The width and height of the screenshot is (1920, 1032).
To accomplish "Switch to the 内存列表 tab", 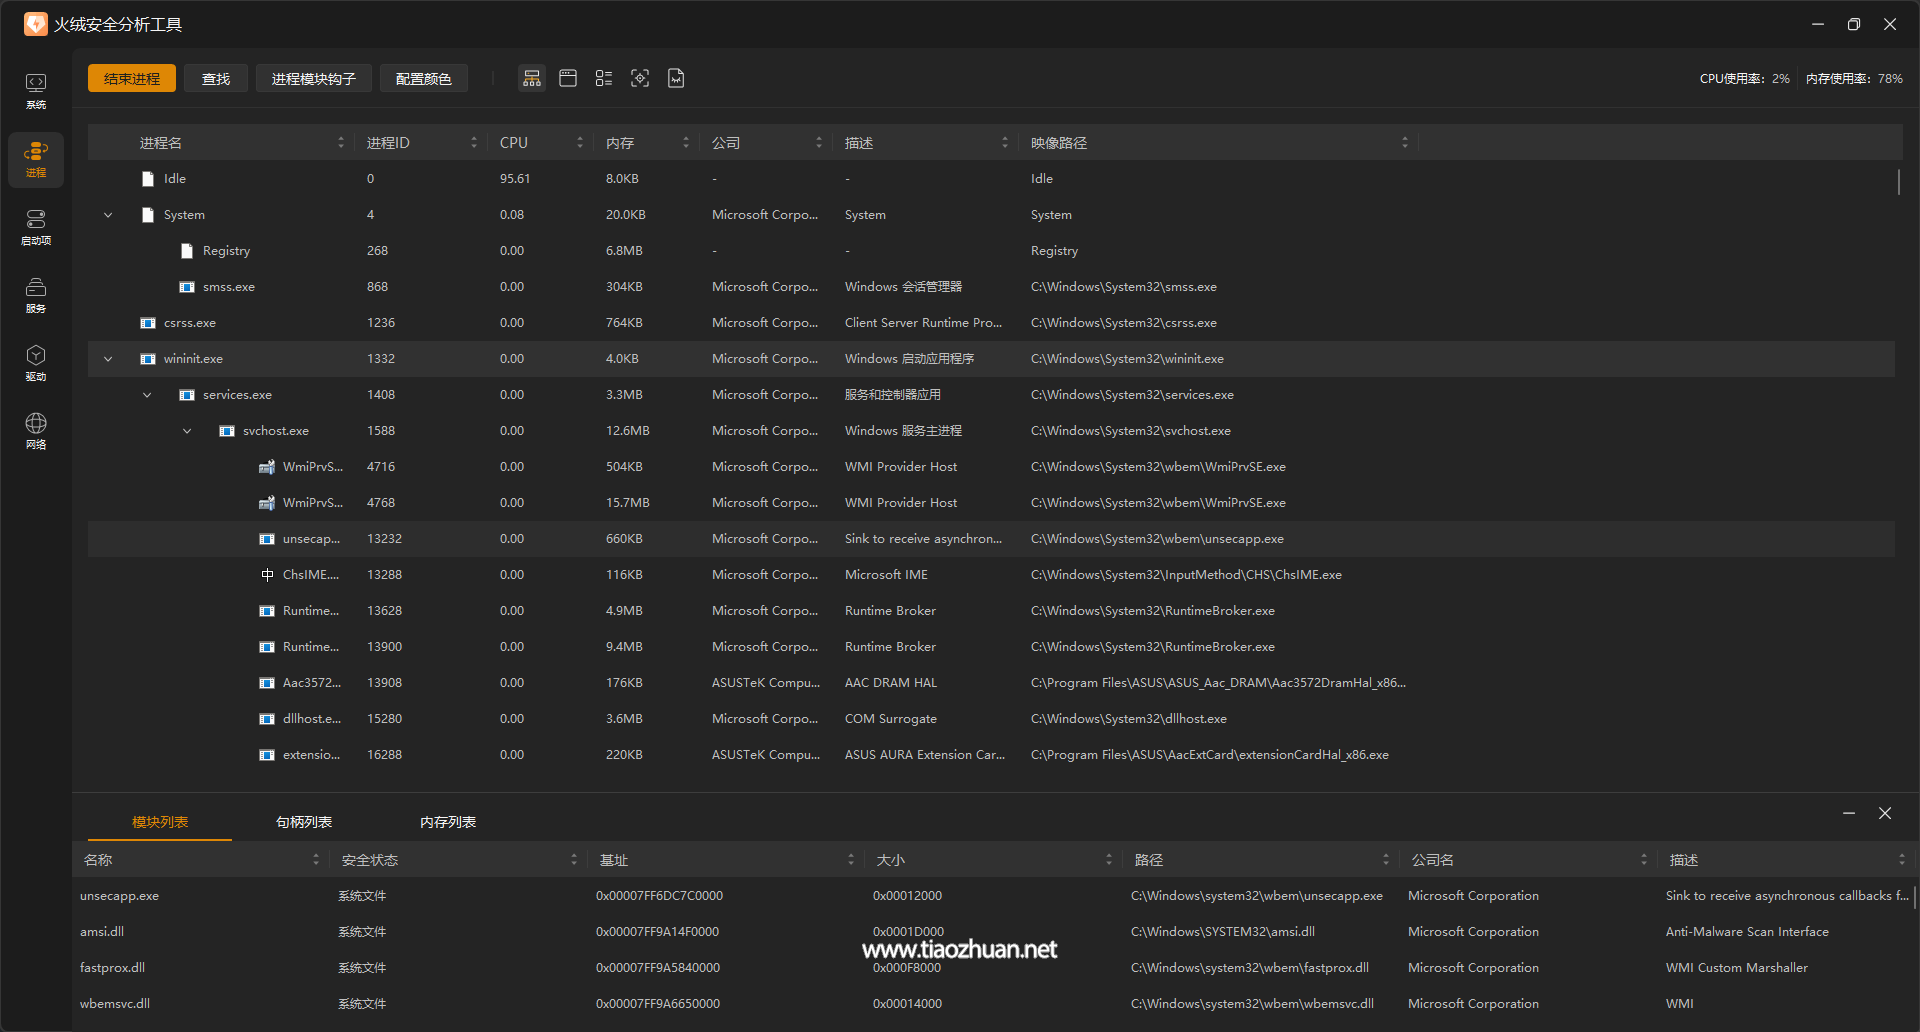I will pos(448,822).
